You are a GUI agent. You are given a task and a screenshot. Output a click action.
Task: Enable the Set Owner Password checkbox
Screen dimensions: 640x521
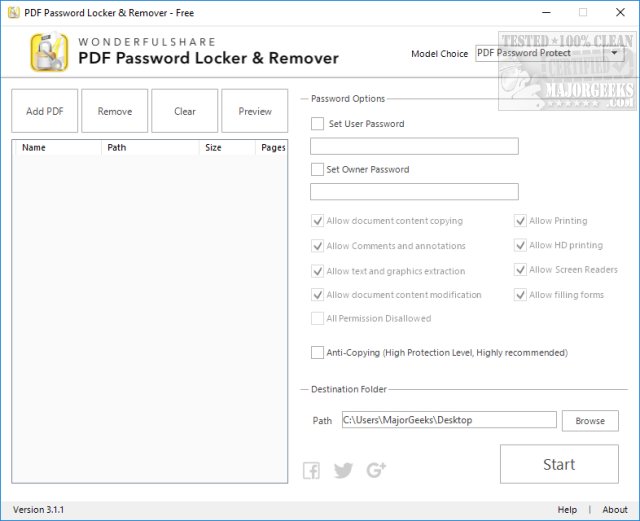(x=317, y=169)
